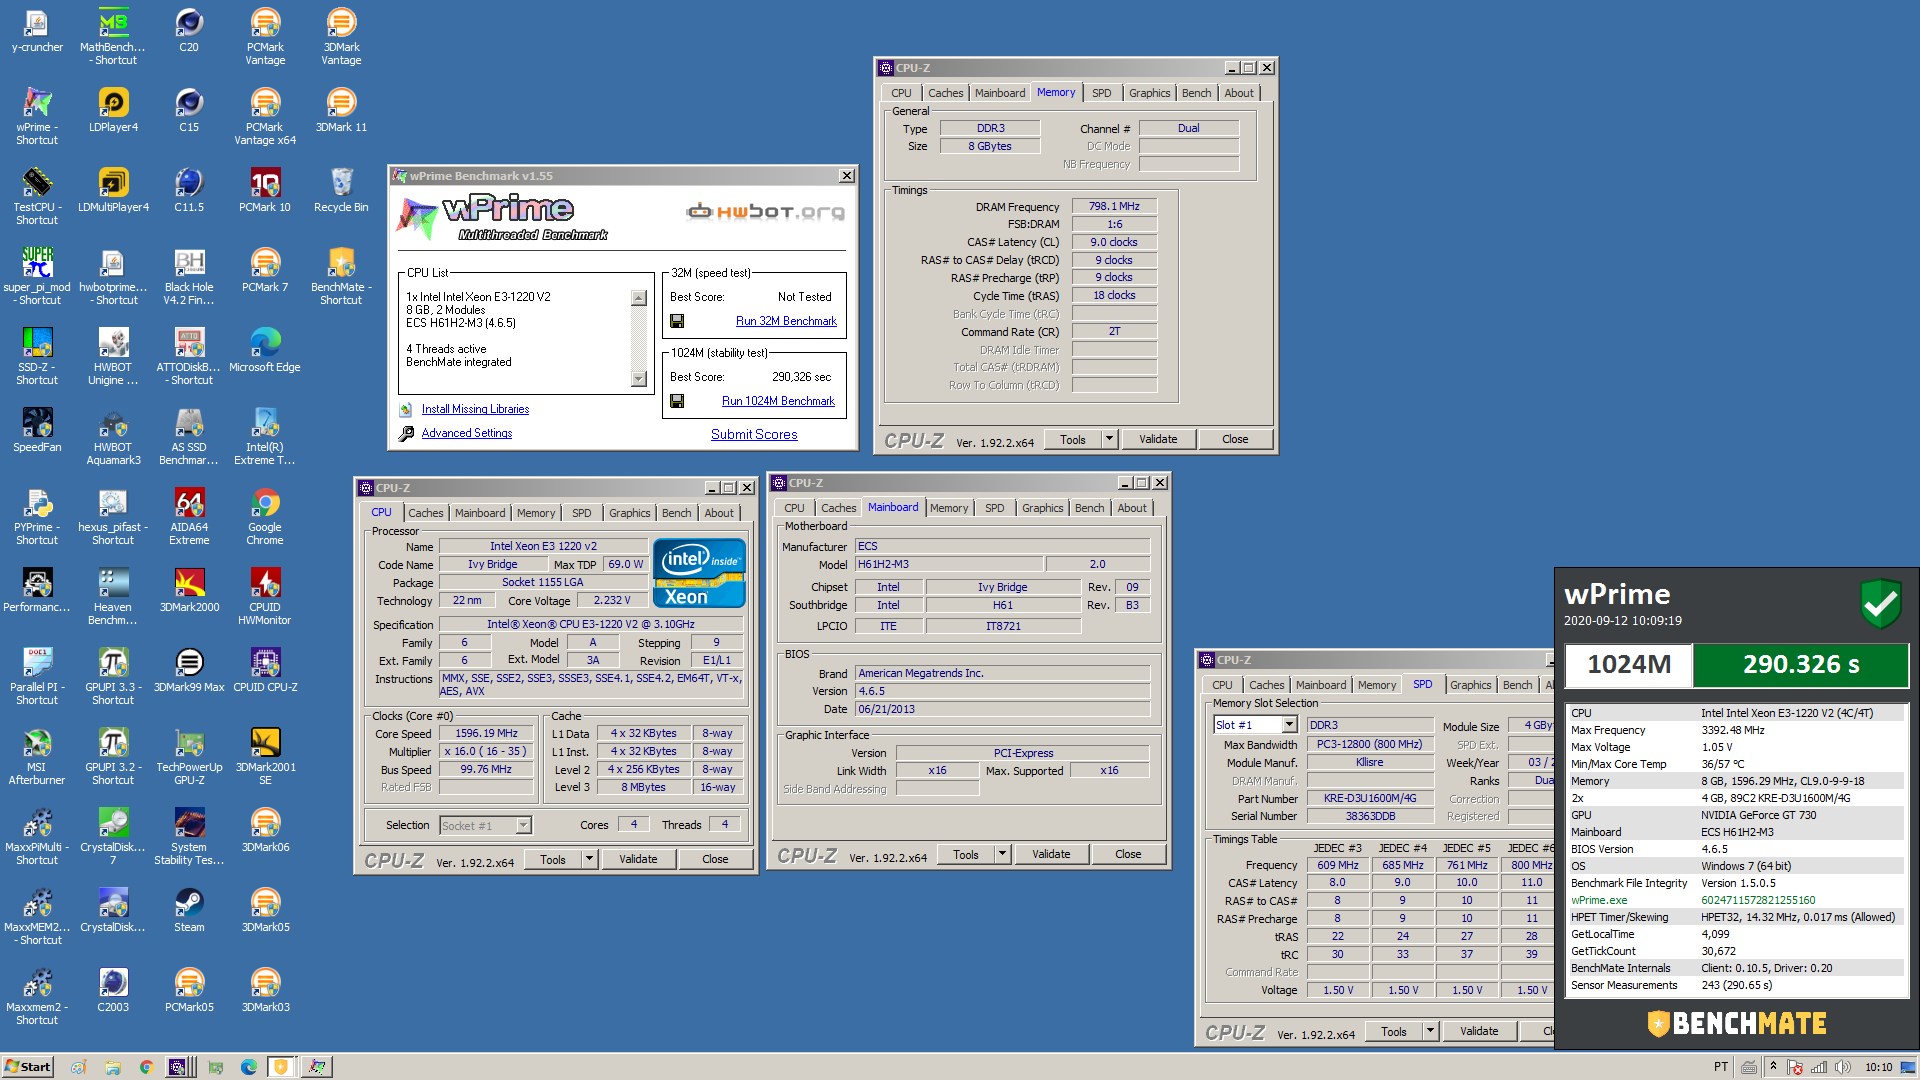Click Run 1024M Benchmark link

pos(778,401)
